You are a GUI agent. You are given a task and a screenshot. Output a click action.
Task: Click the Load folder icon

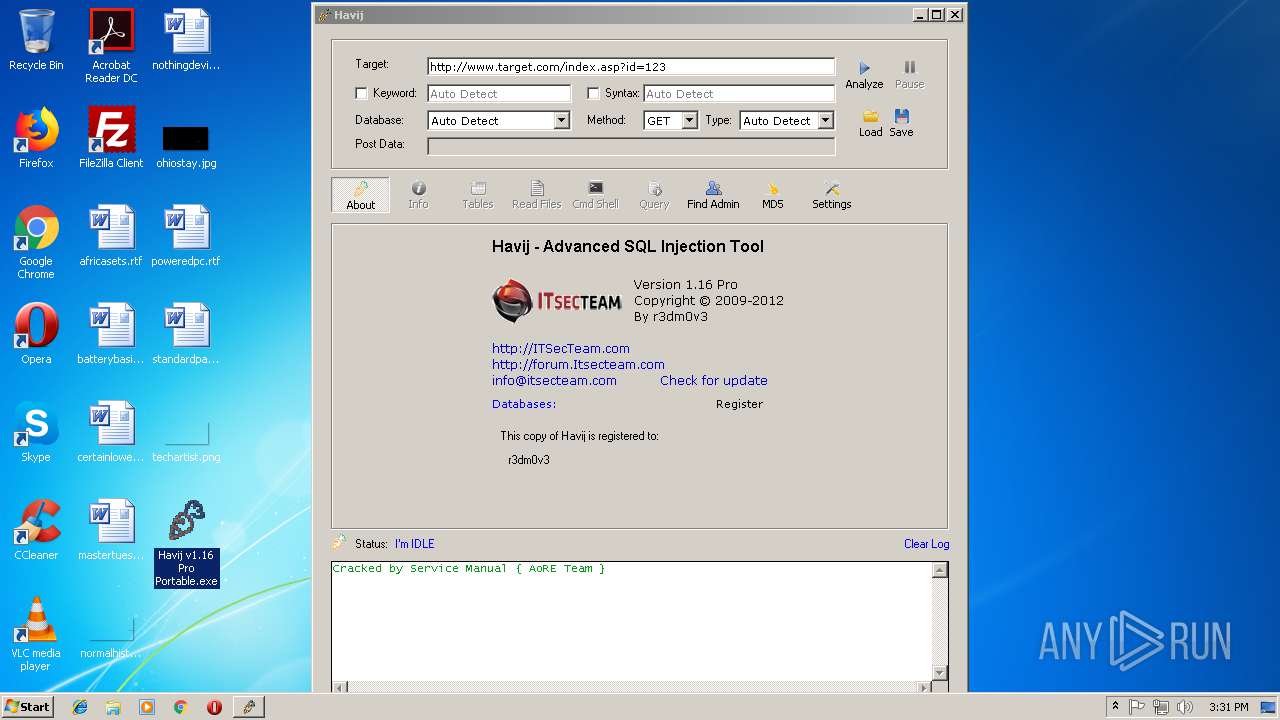pos(871,116)
